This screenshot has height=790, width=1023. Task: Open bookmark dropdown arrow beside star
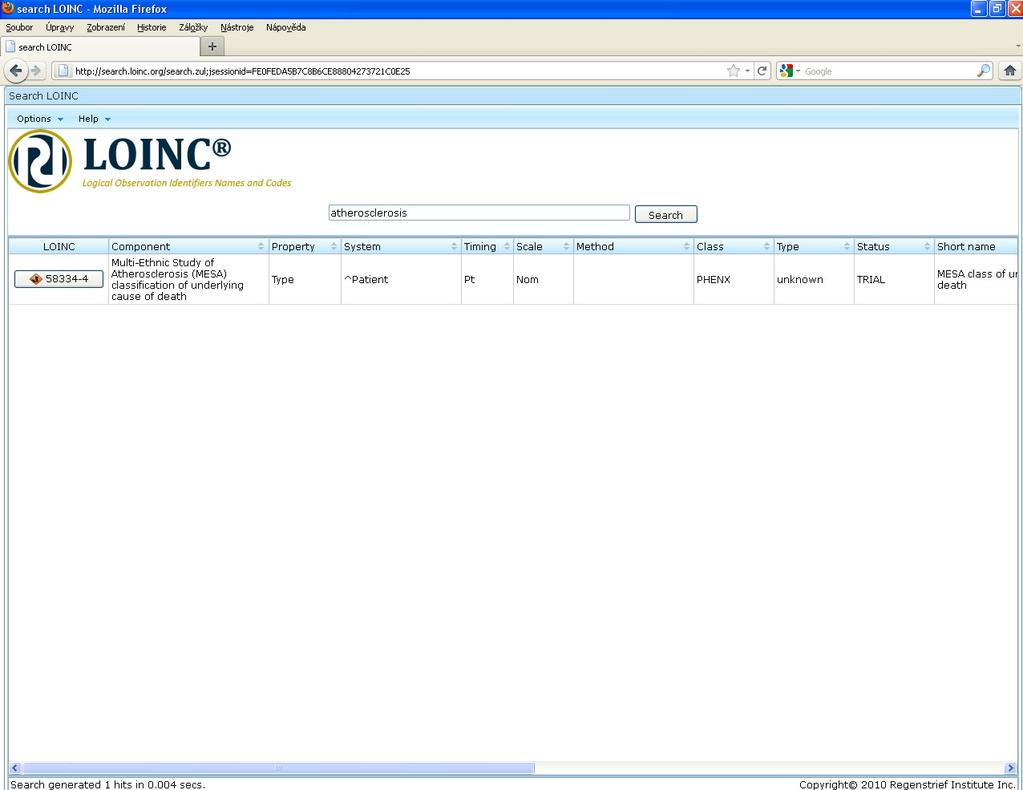point(748,71)
